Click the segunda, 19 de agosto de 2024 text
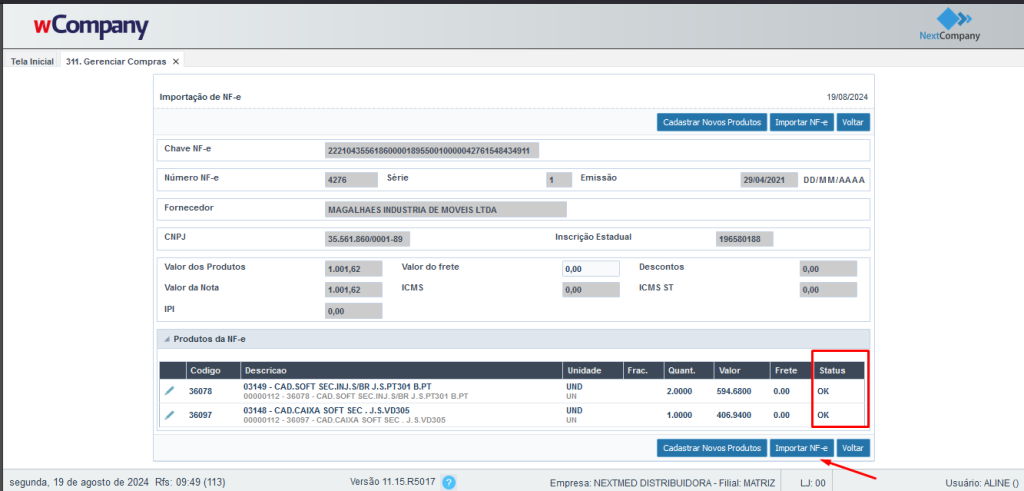Viewport: 1024px width, 491px height. [x=80, y=483]
